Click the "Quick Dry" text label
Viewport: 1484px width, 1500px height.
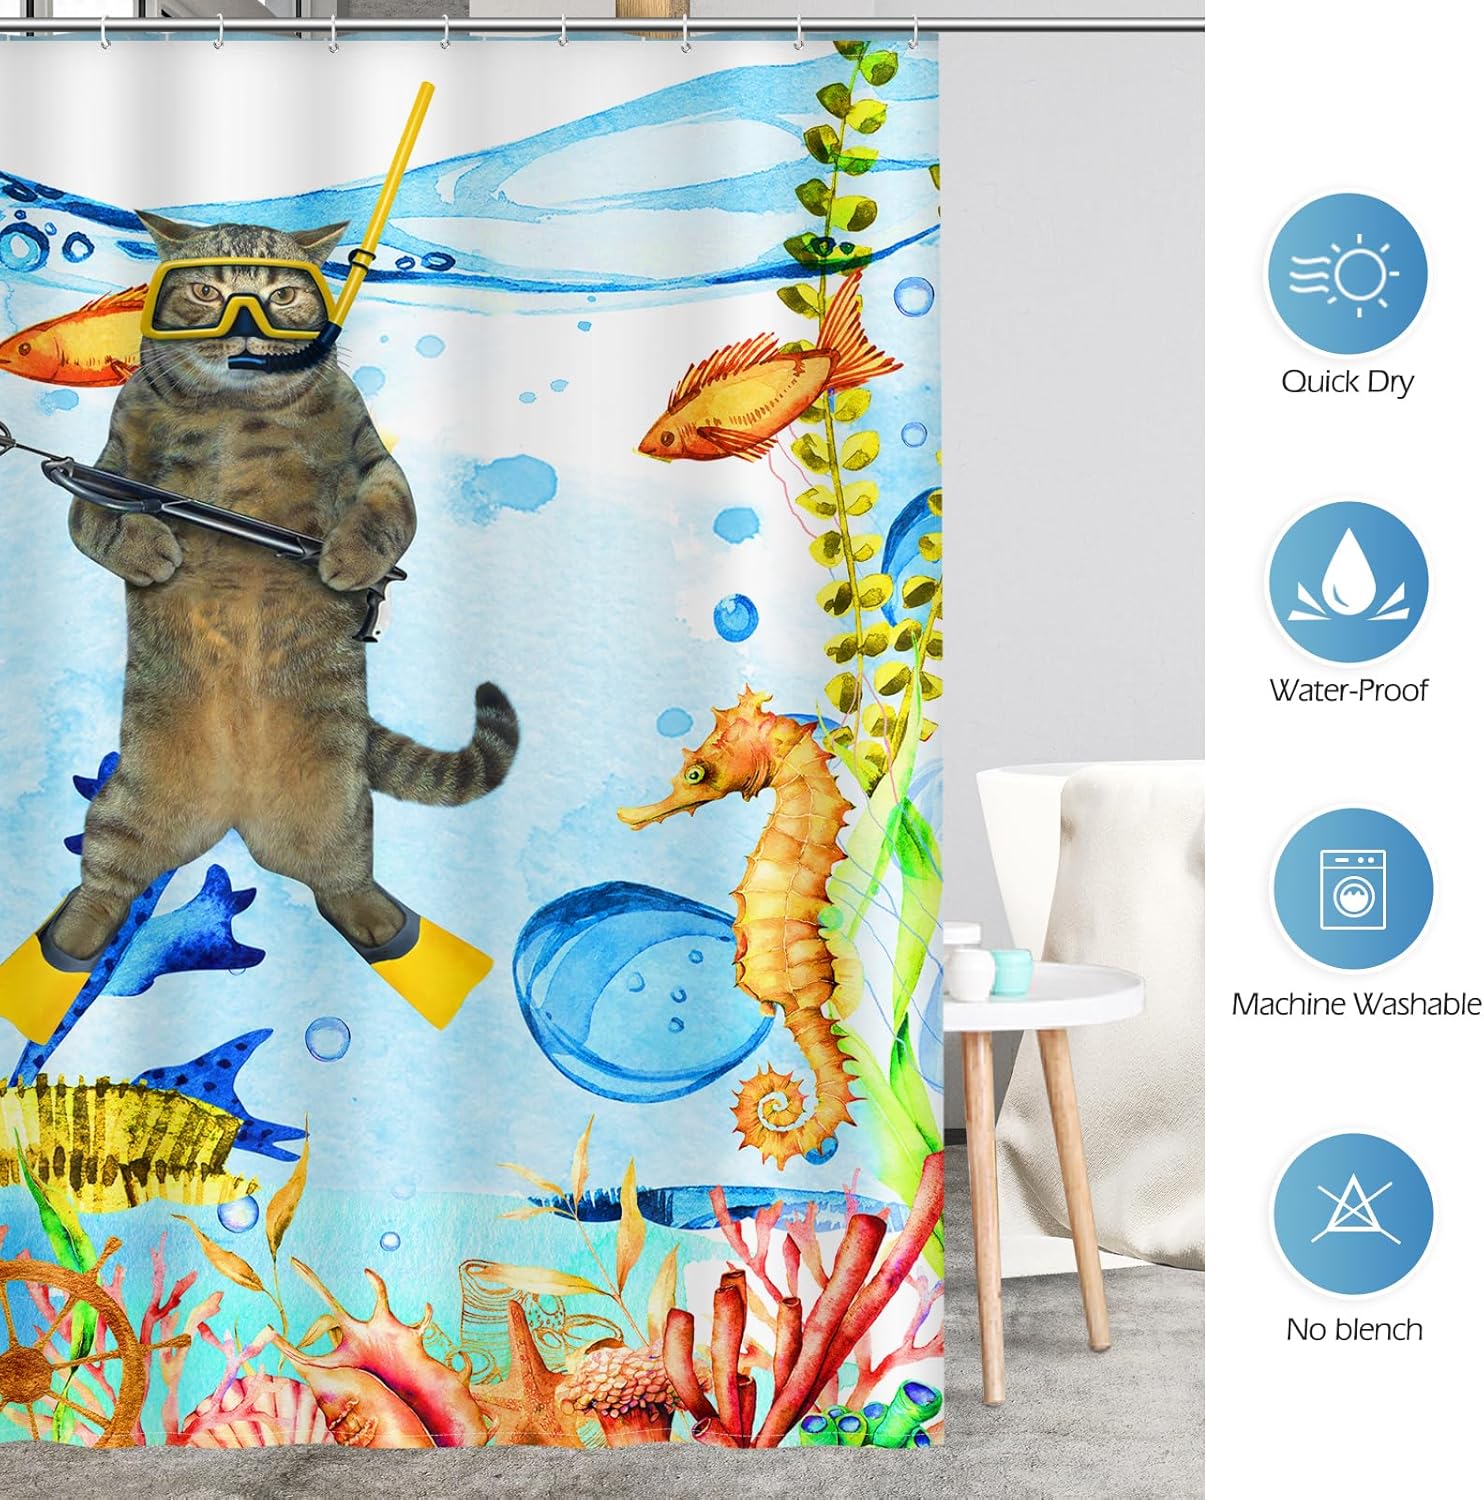(x=1346, y=381)
